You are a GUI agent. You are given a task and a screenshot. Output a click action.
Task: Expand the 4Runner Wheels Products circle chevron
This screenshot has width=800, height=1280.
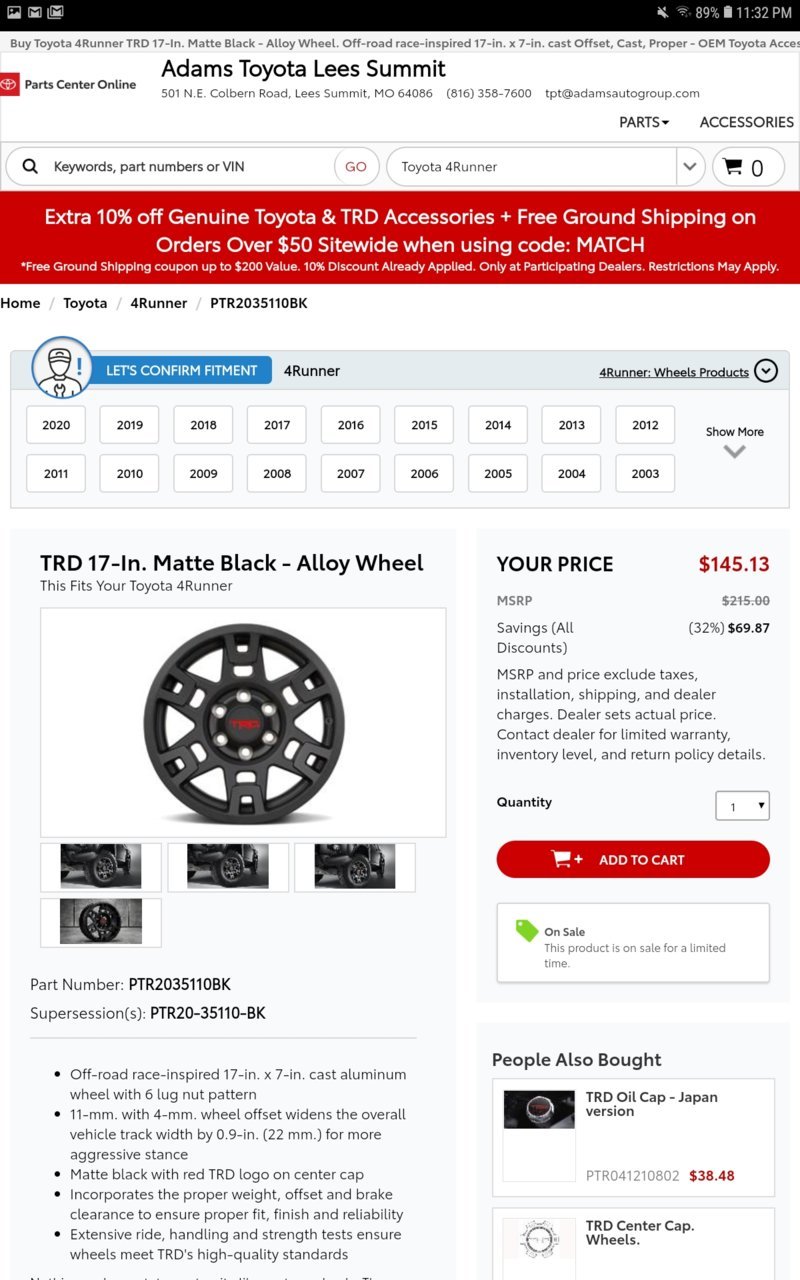point(765,371)
